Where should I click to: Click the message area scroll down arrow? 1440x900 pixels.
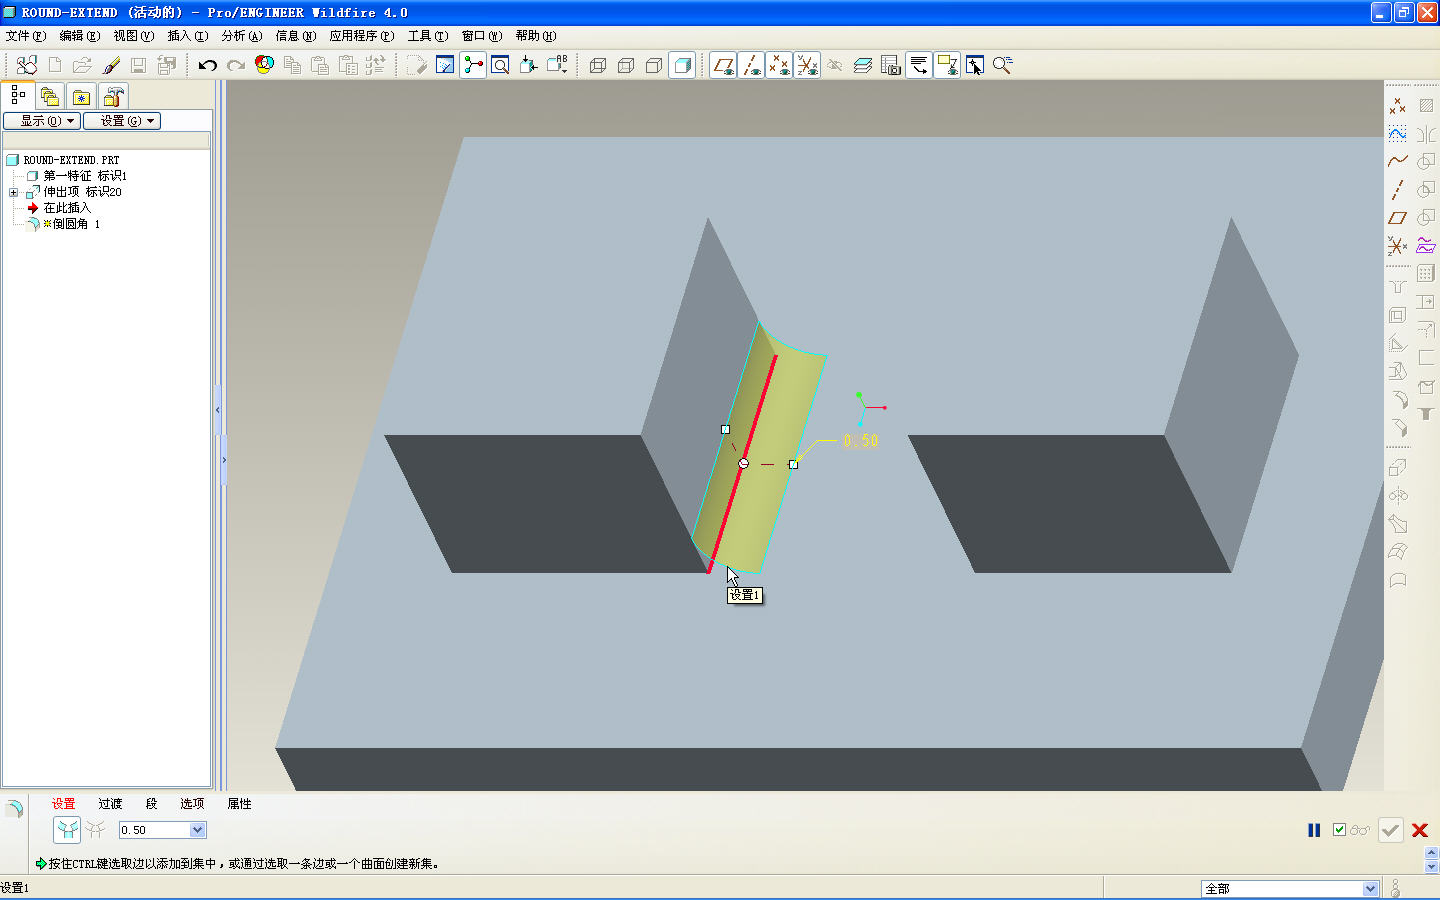tap(1431, 867)
